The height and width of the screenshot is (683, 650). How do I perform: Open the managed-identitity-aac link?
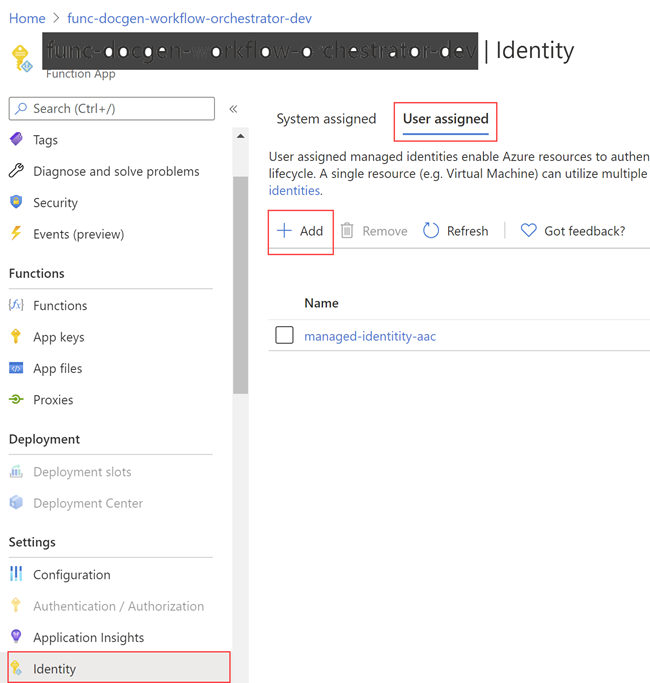370,336
